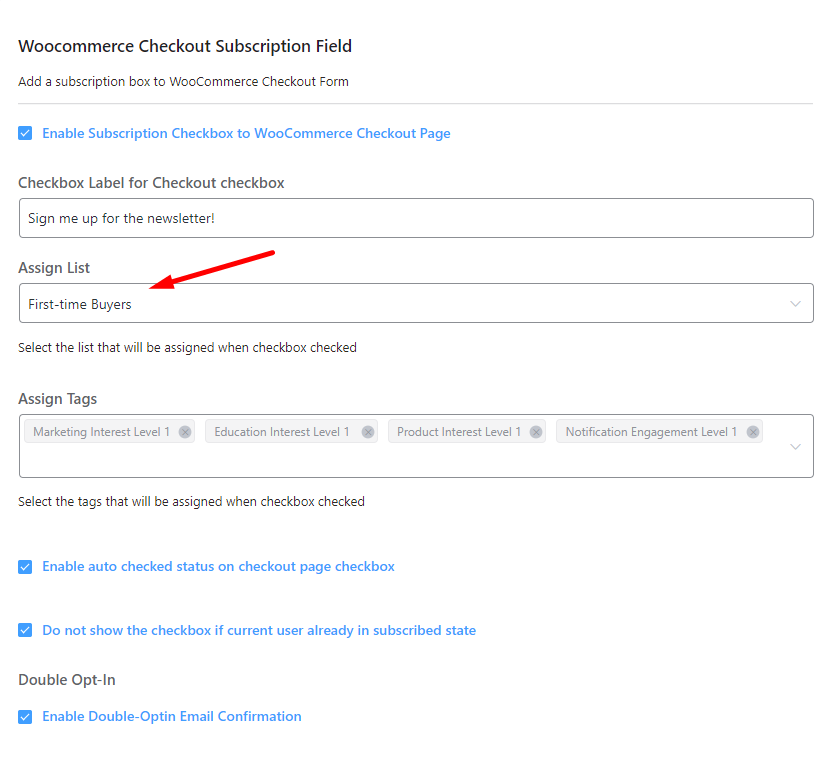
Task: Open the Assign List dropdown arrow
Action: 795,304
